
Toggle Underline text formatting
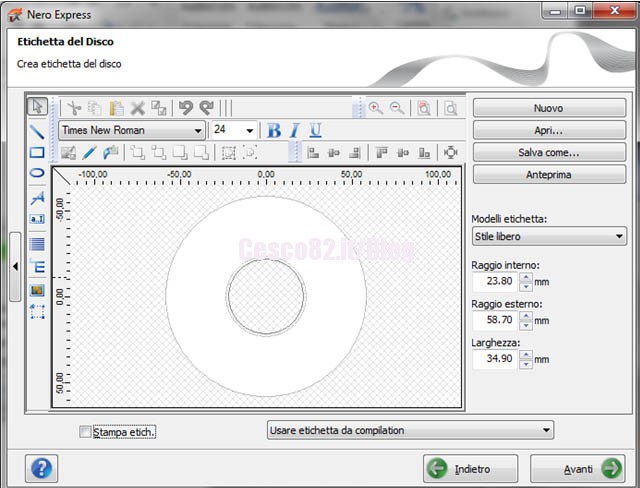(x=315, y=131)
